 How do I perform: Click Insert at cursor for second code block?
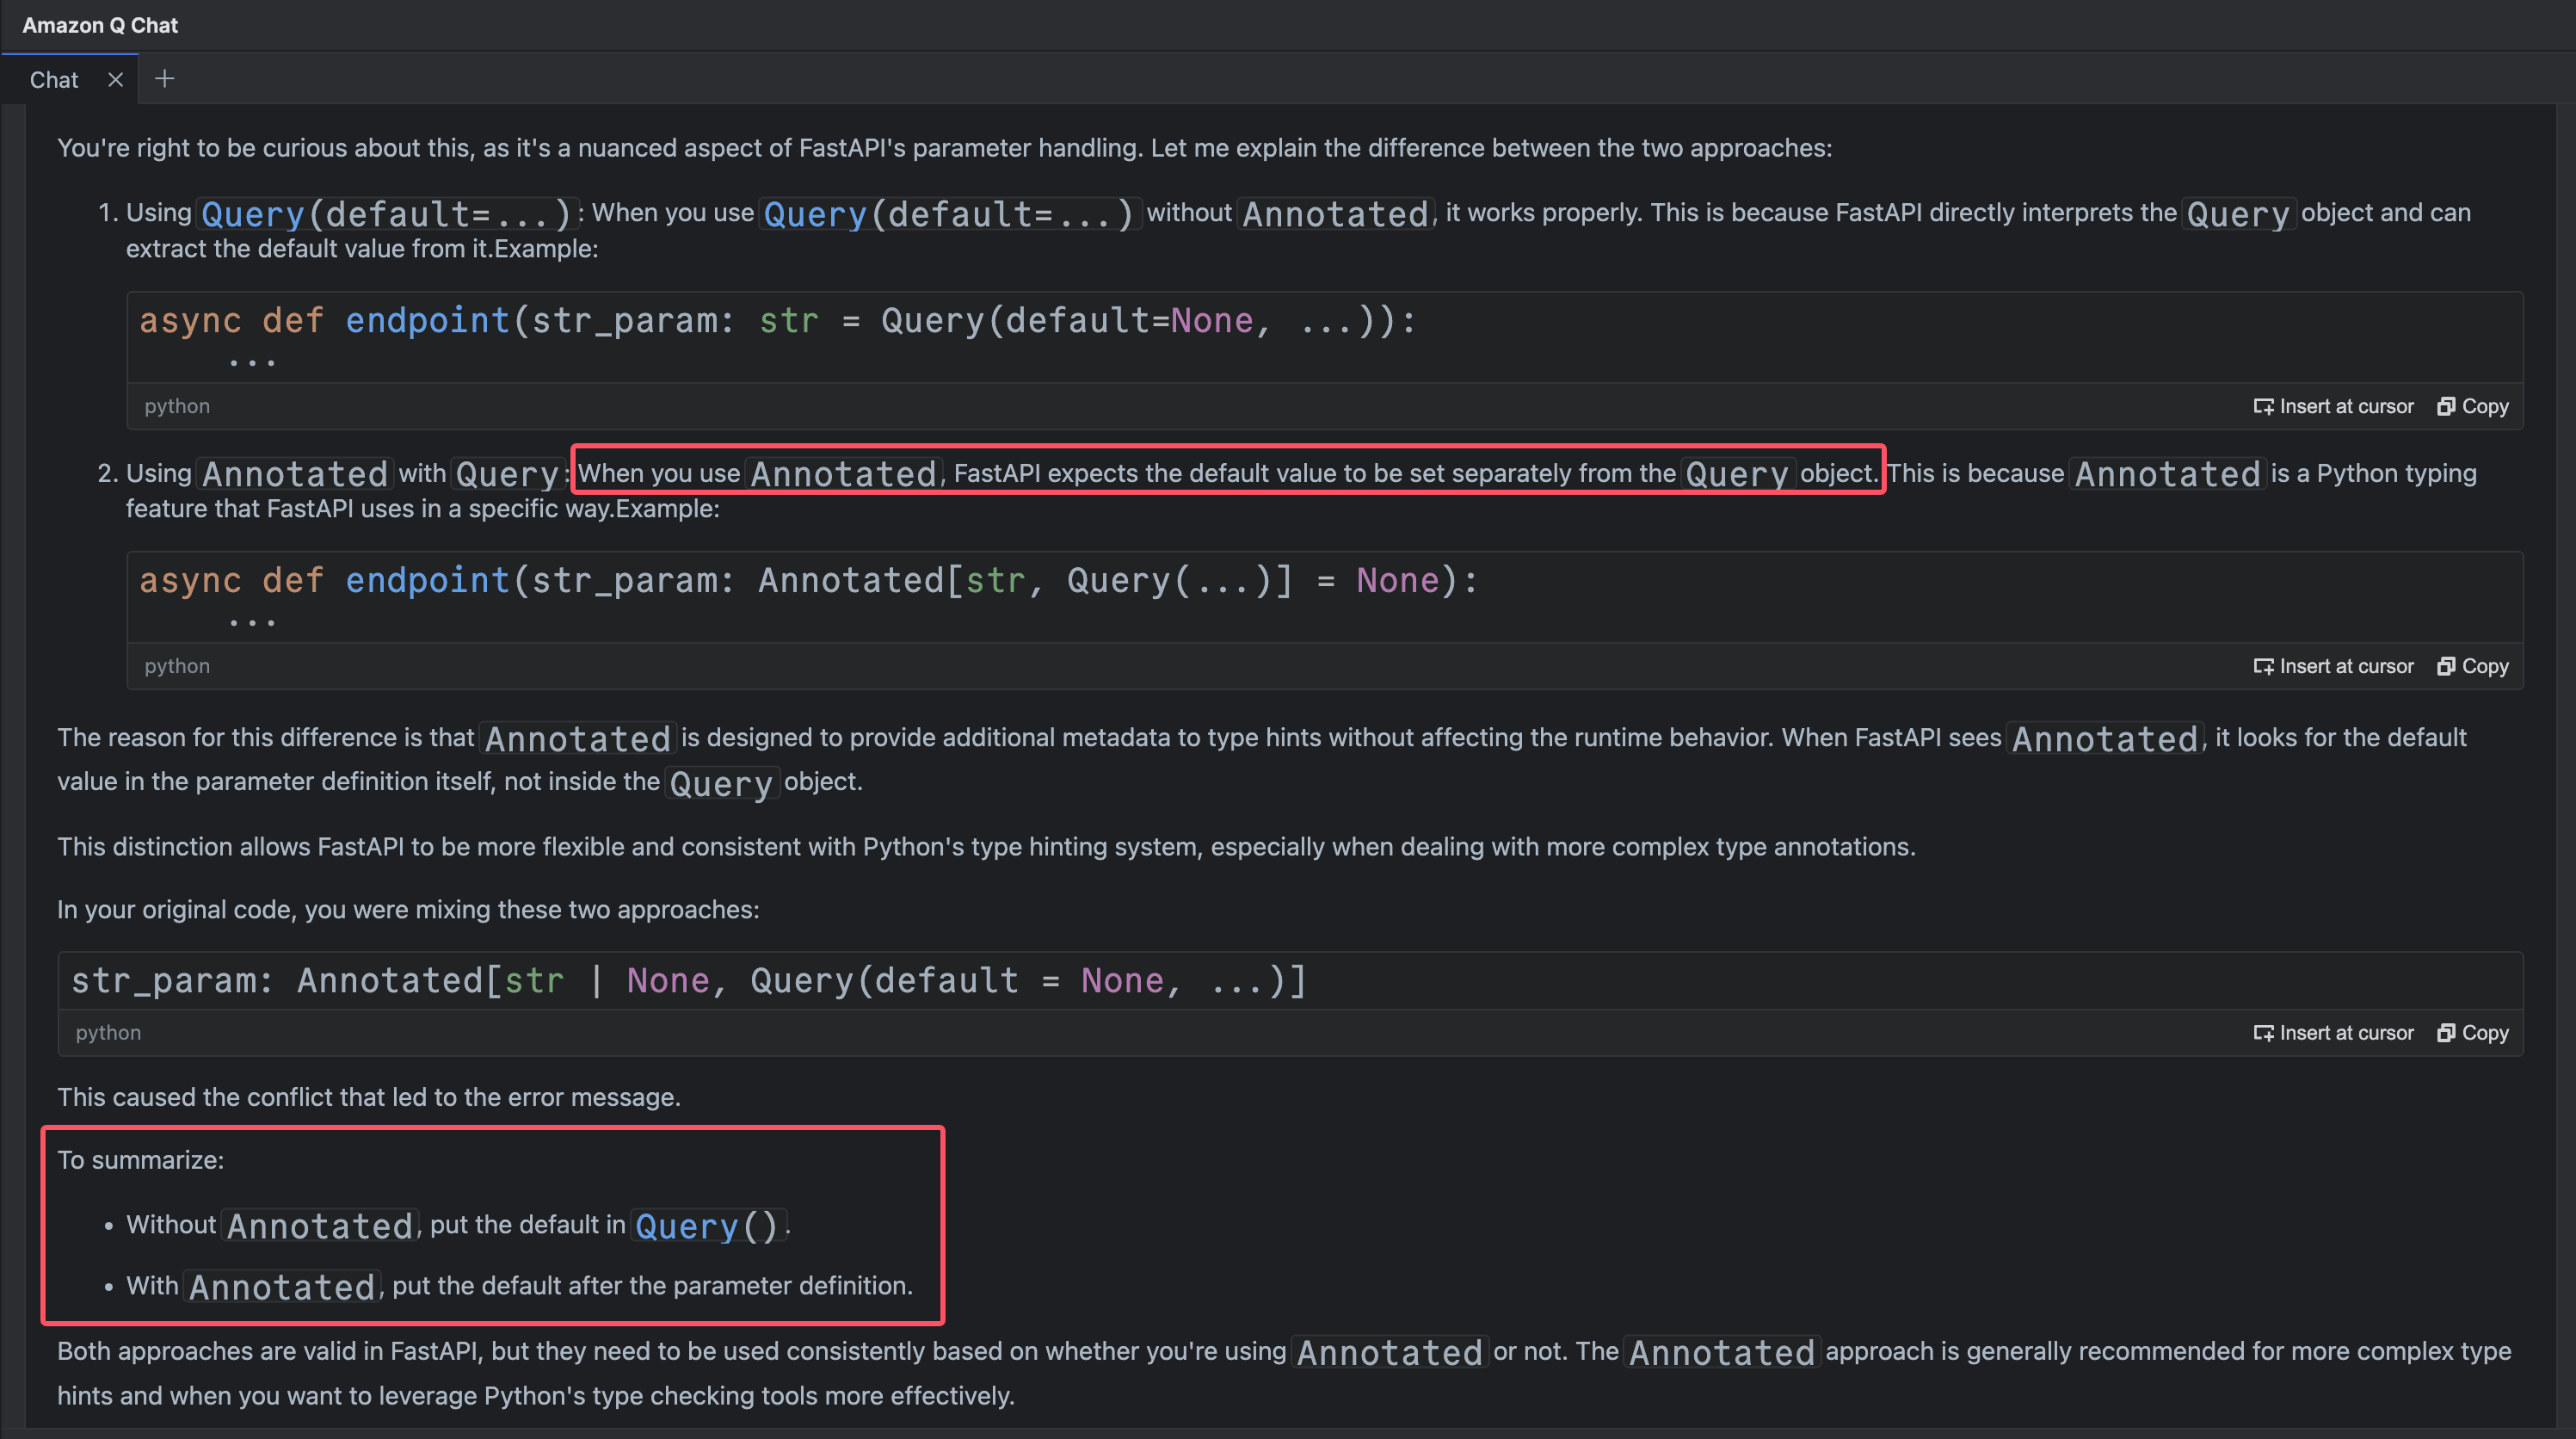(2332, 665)
